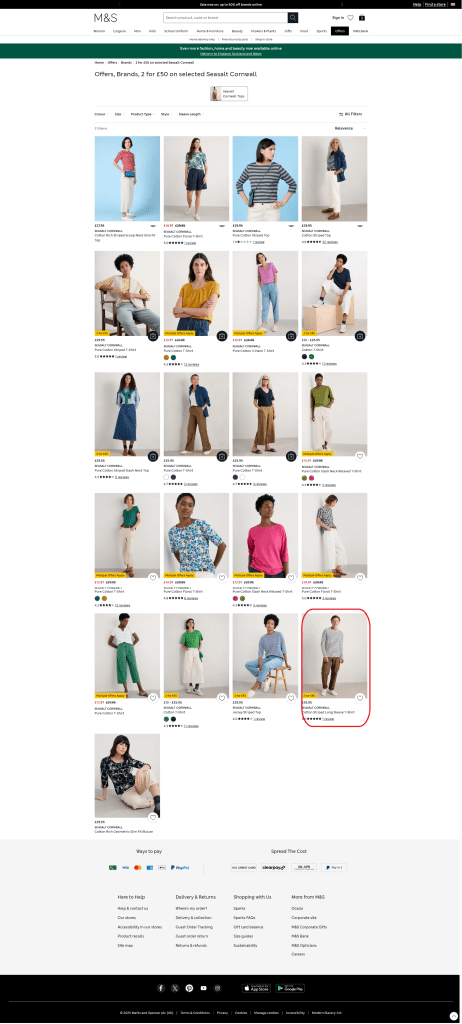Open the wishlist heart icon in header
The image size is (462, 1024).
[350, 18]
